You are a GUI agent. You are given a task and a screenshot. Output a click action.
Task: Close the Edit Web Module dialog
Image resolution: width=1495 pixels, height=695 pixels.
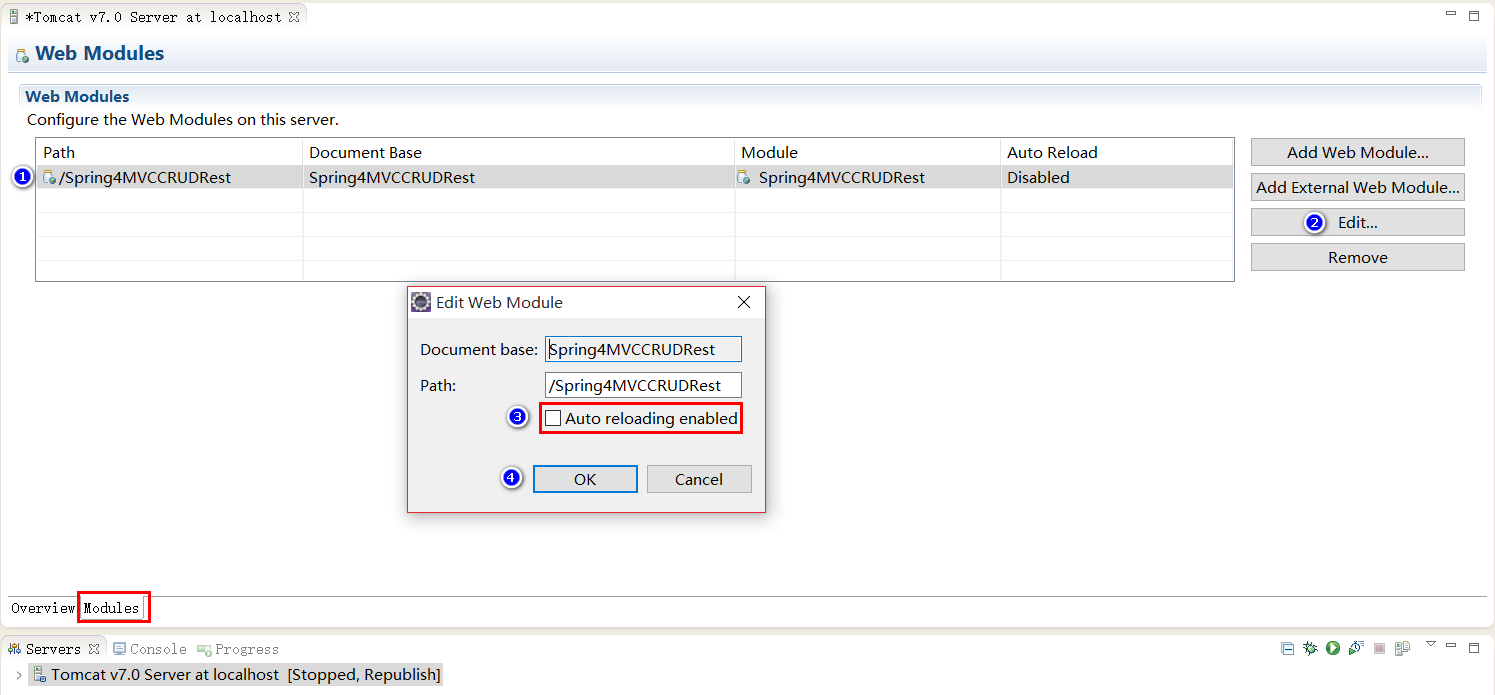click(743, 302)
